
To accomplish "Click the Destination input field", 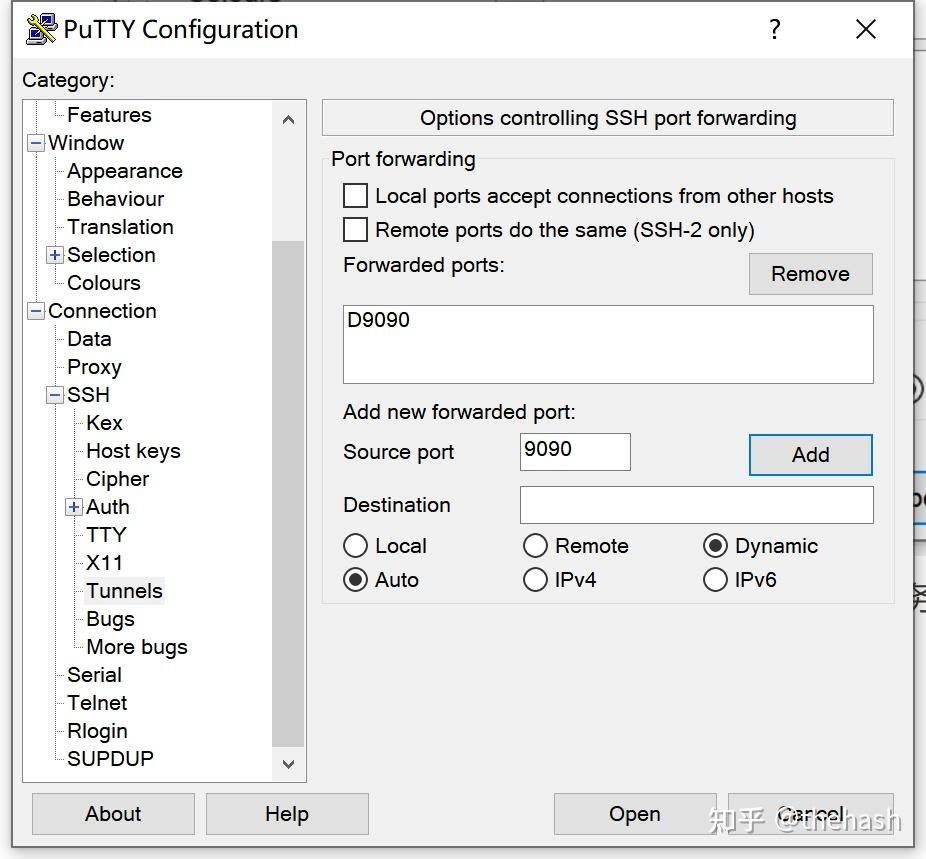I will coord(697,505).
